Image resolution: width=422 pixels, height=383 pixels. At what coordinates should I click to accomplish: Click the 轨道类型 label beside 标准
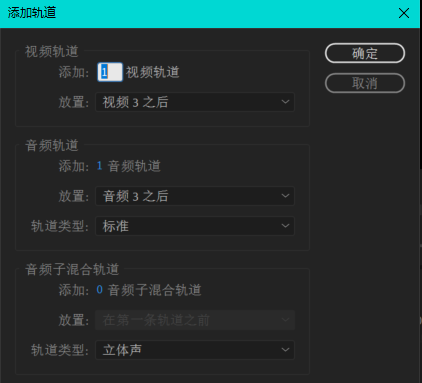pos(60,226)
